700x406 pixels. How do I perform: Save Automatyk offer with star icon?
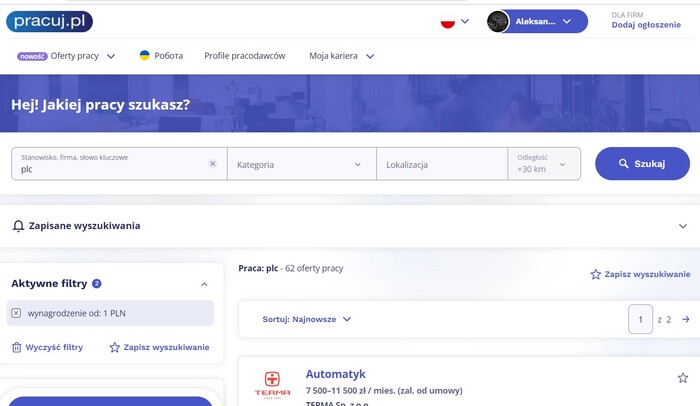tap(683, 378)
